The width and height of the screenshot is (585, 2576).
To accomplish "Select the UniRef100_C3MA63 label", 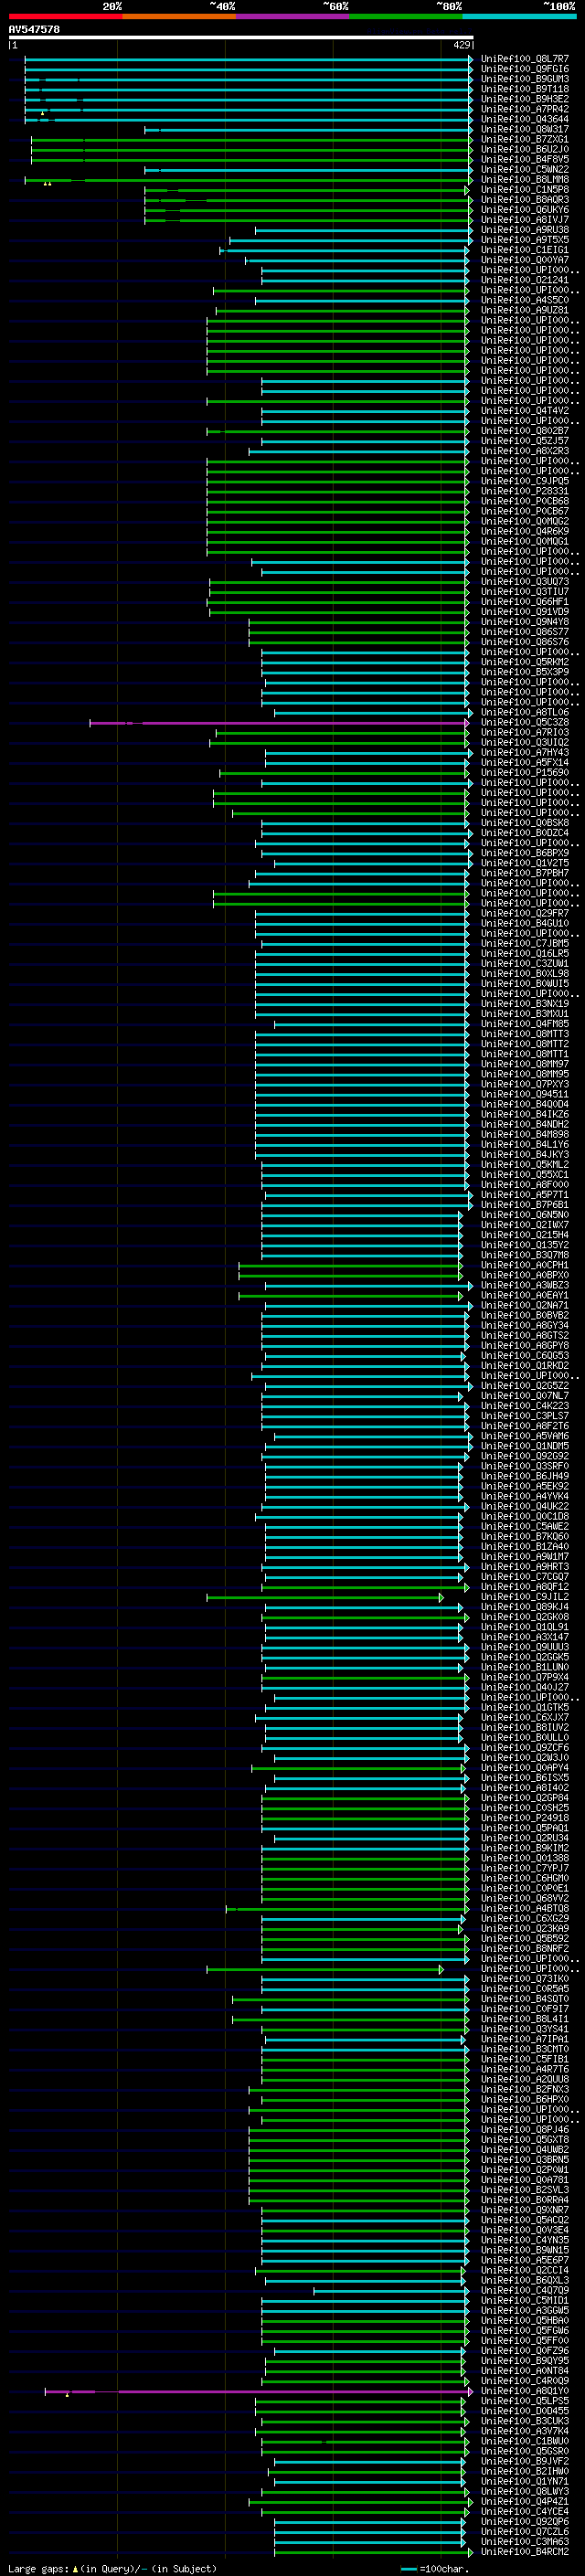I will (x=524, y=2542).
